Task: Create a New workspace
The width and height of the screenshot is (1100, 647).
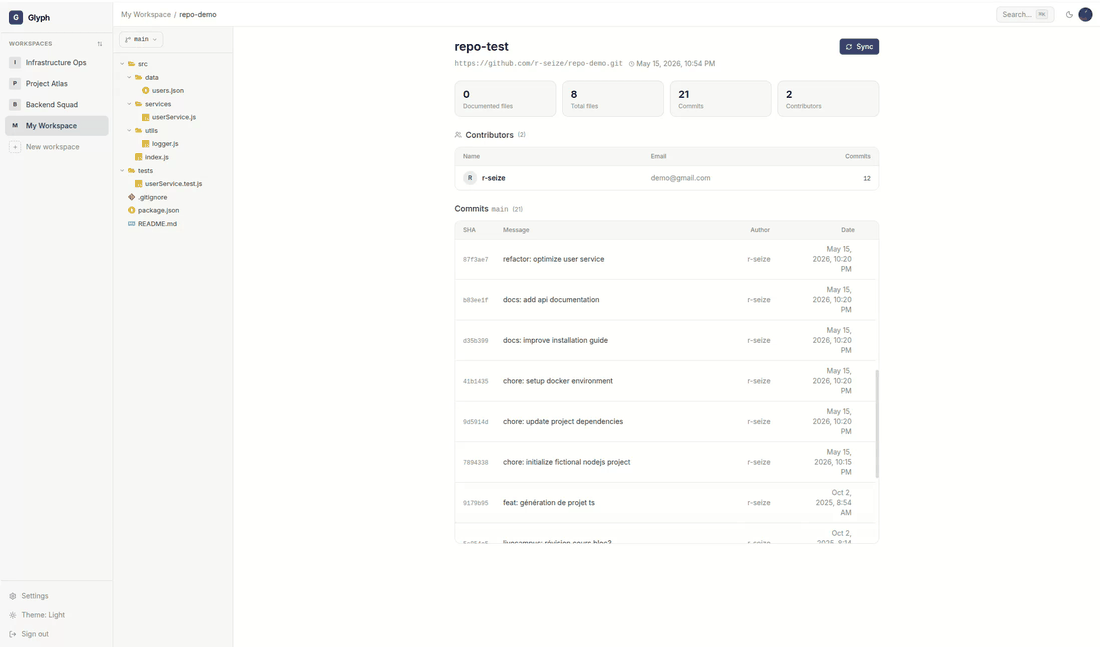Action: coord(57,147)
